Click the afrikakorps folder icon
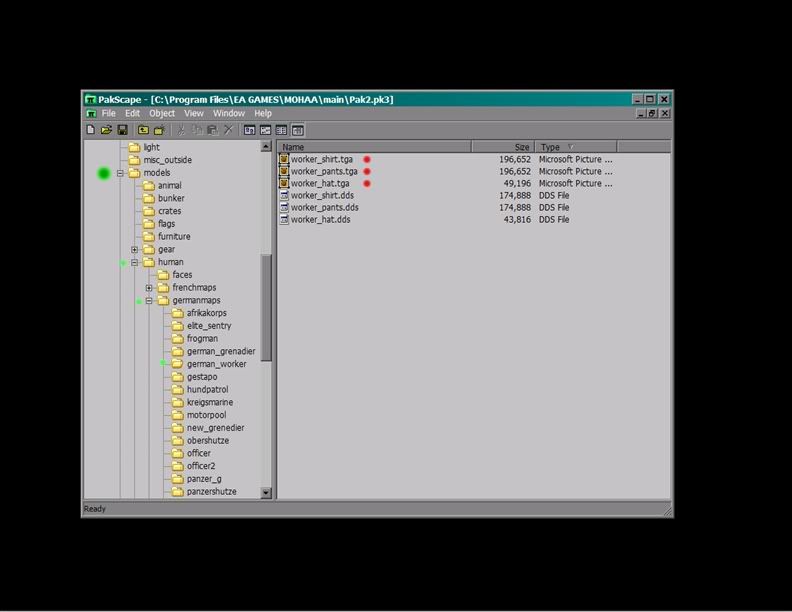This screenshot has height=612, width=792. [x=177, y=313]
